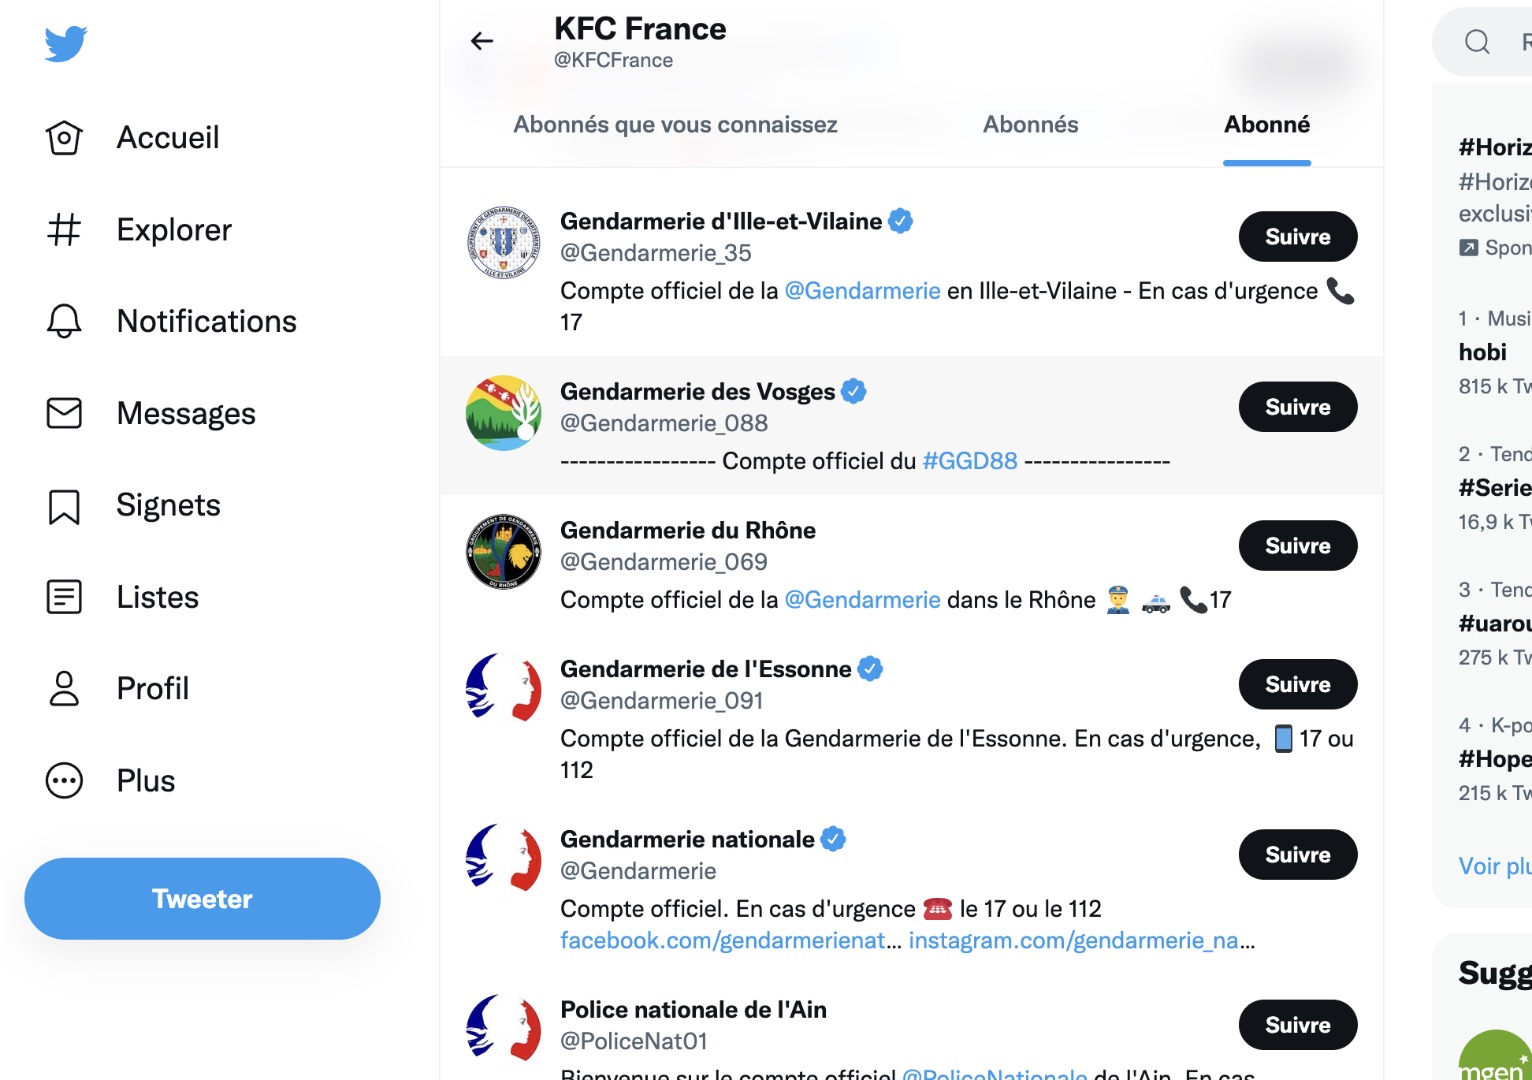Open Gendarmerie du Rhône avatar

tap(504, 552)
